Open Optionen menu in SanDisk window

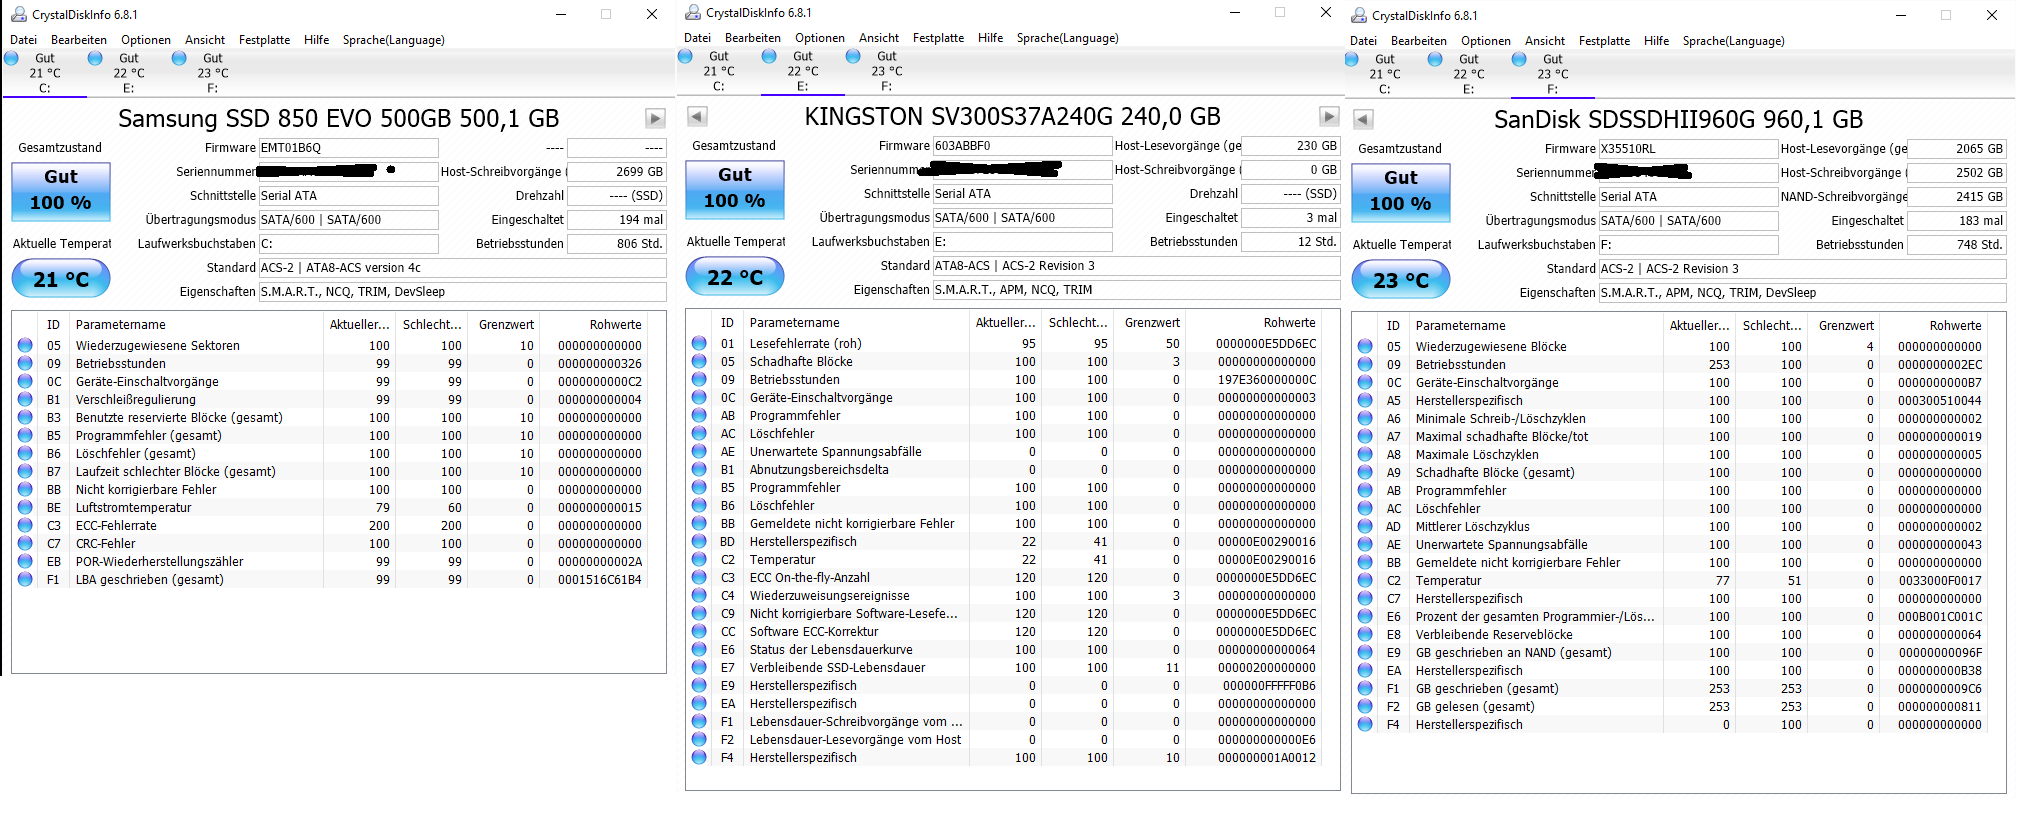click(x=1486, y=41)
